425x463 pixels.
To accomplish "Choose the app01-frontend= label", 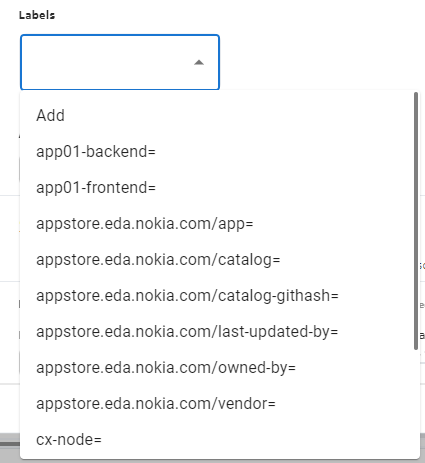I will [220, 187].
